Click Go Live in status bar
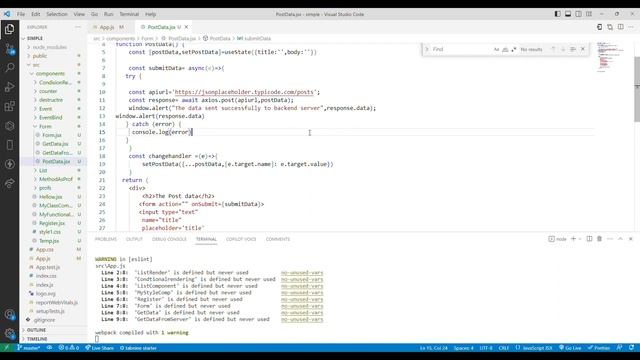The width and height of the screenshot is (640, 360). [x=570, y=348]
